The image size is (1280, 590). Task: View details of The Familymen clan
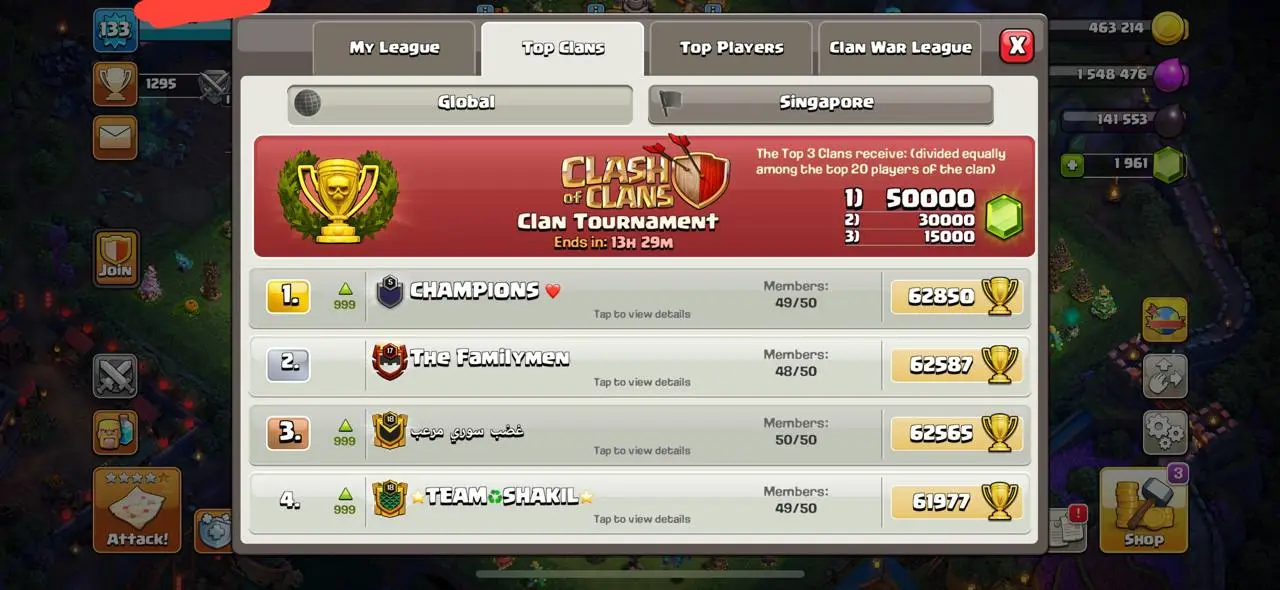[x=640, y=366]
